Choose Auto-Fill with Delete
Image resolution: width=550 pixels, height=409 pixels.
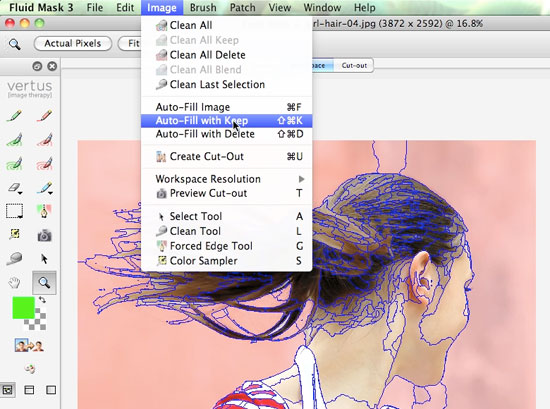point(227,134)
